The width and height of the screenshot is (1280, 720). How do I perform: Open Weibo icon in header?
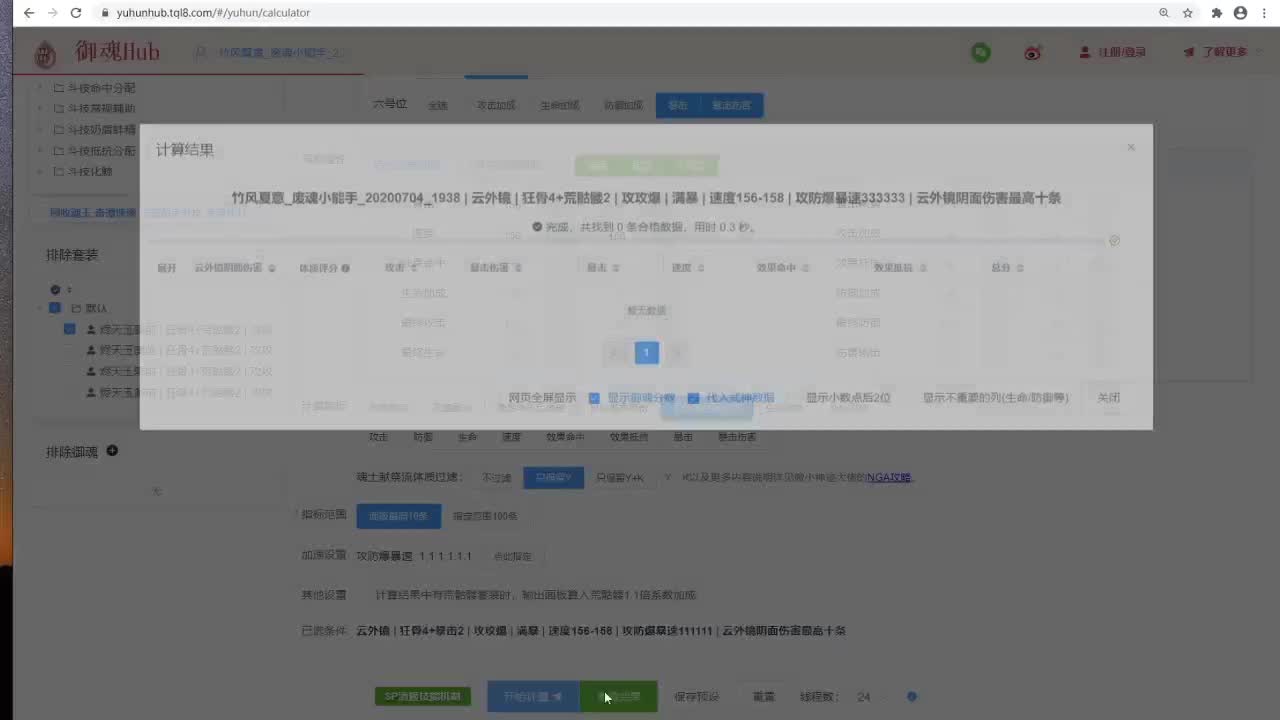(x=1033, y=52)
